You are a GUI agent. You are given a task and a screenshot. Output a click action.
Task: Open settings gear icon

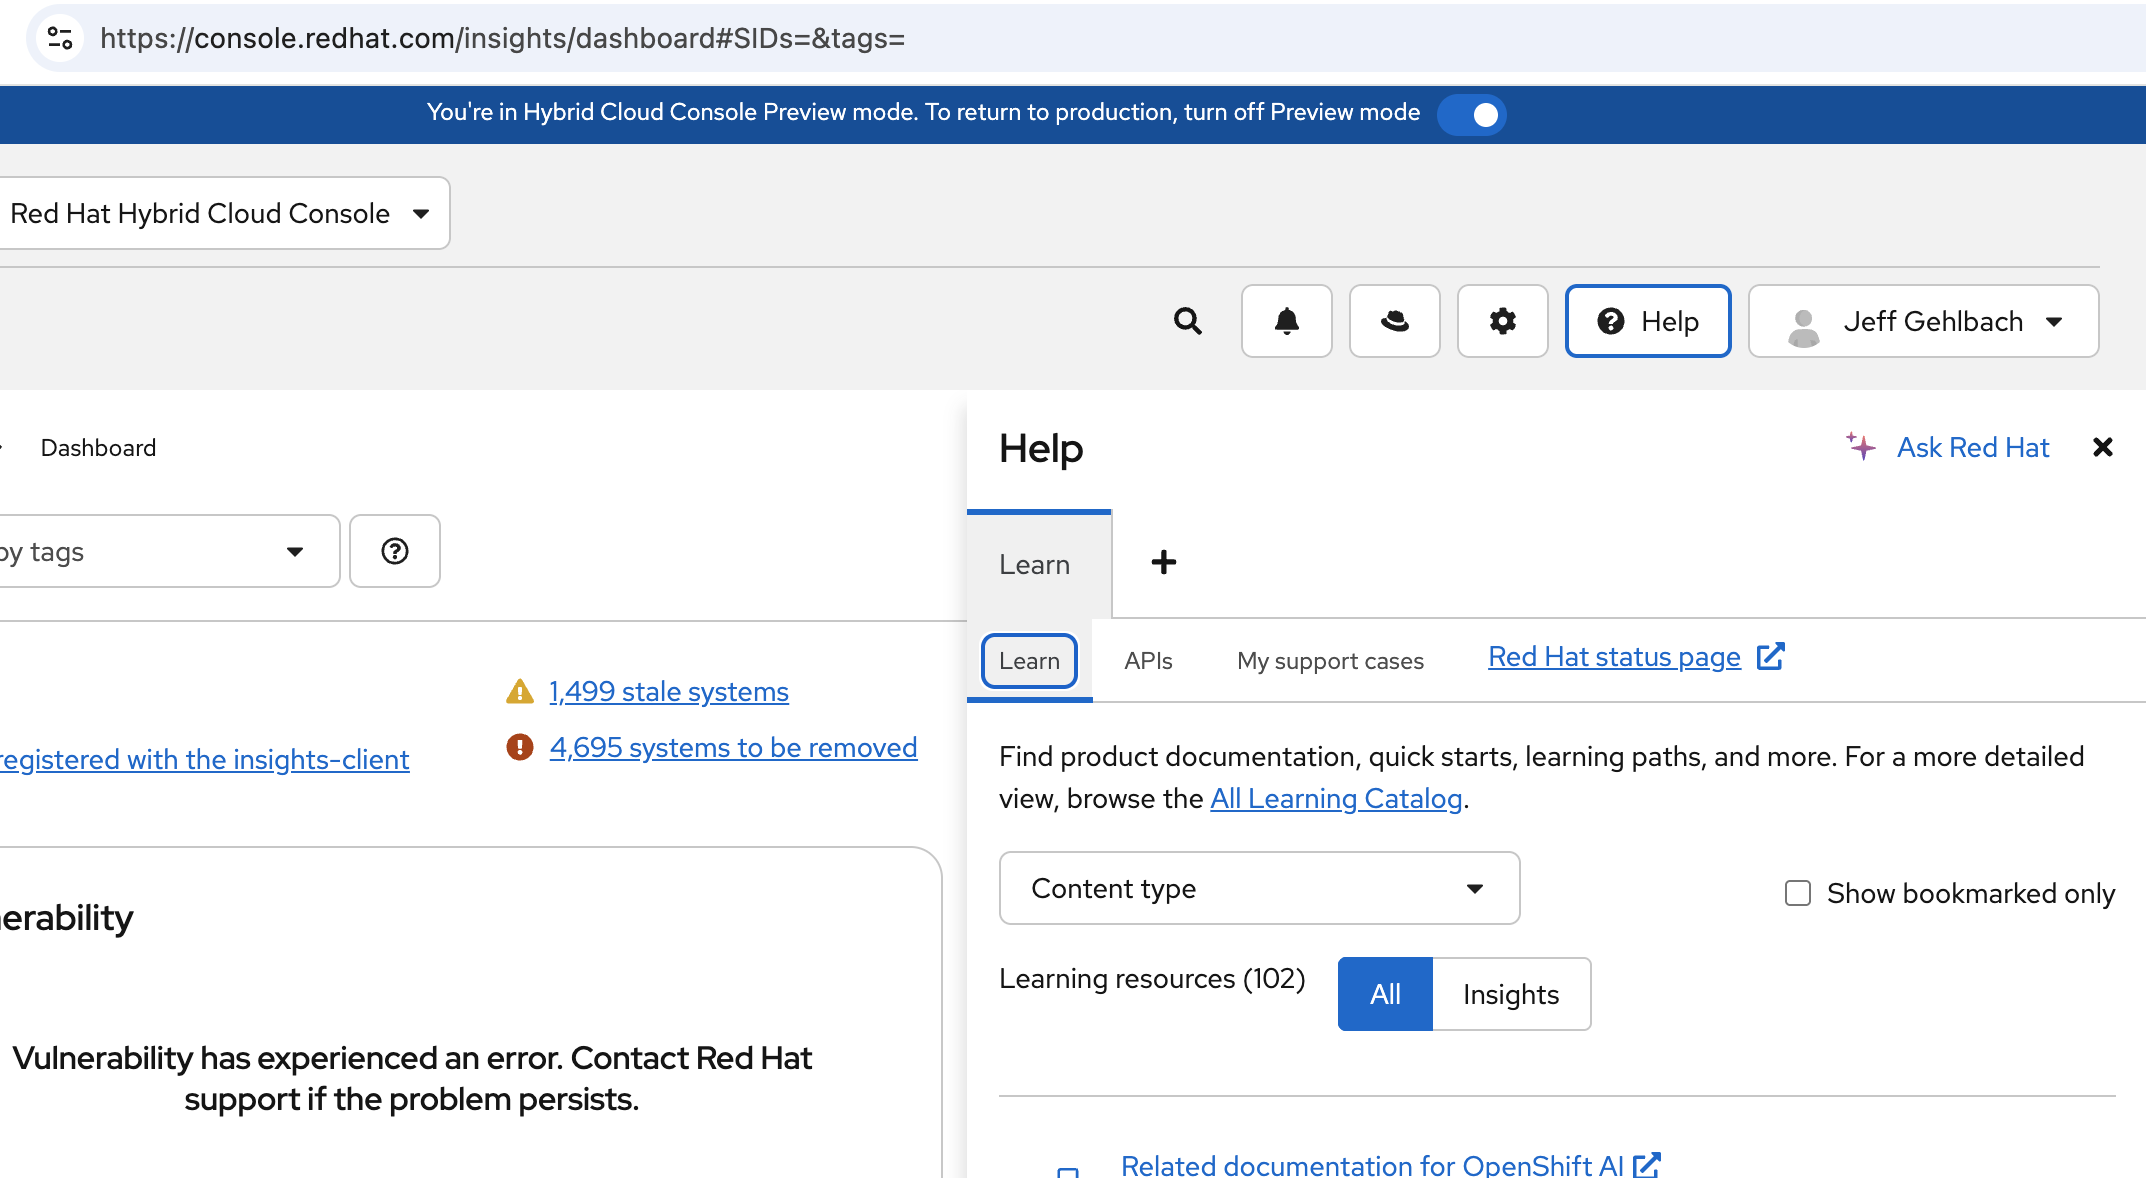pos(1502,321)
